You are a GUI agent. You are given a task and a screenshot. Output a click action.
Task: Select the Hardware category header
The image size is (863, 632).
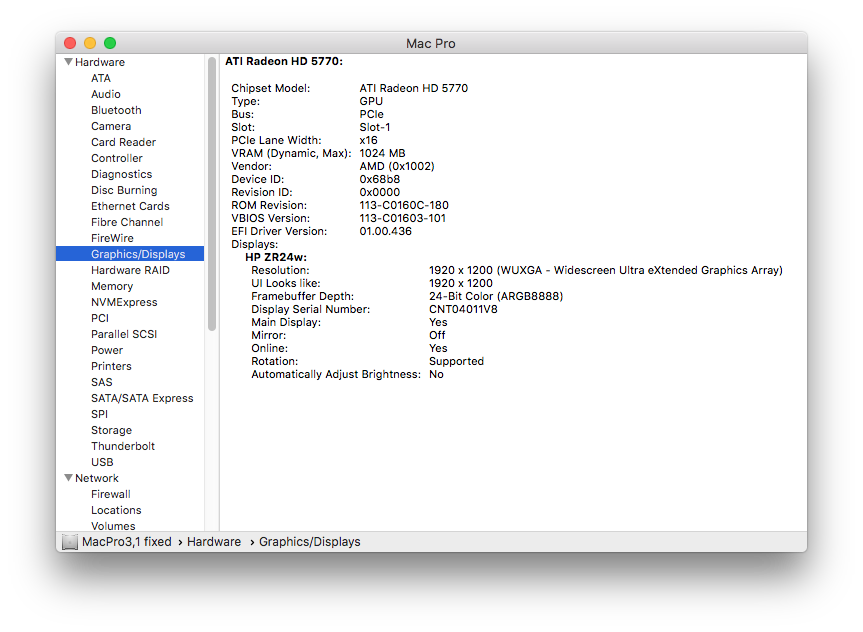(x=100, y=62)
